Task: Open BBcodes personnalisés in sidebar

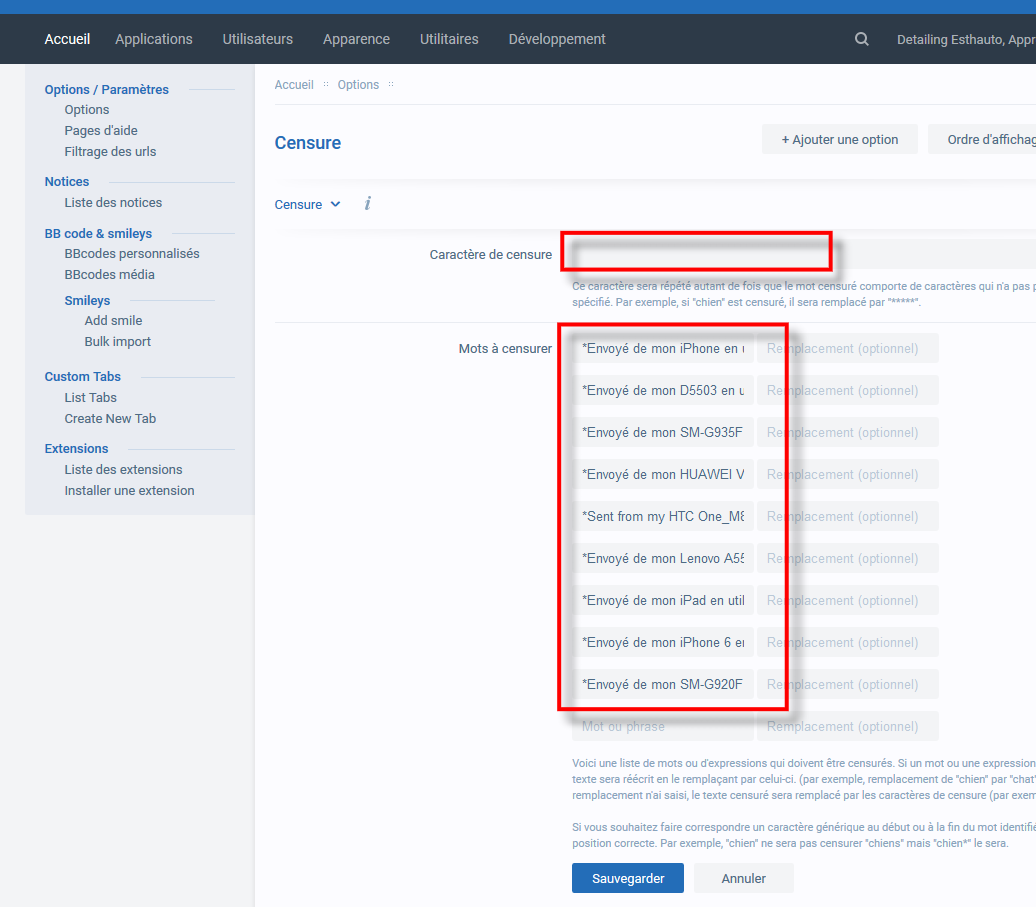Action: click(x=132, y=254)
